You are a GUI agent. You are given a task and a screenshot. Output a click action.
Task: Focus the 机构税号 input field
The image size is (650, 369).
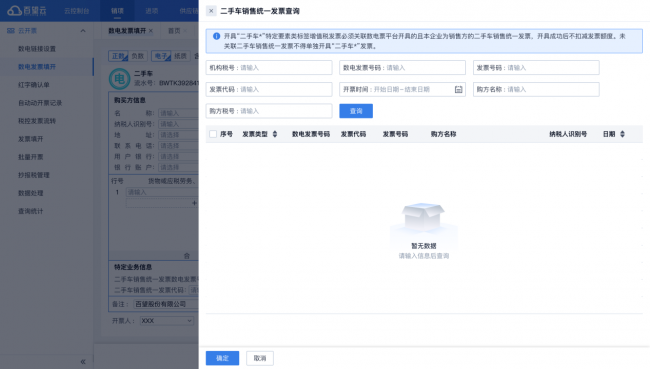269,68
